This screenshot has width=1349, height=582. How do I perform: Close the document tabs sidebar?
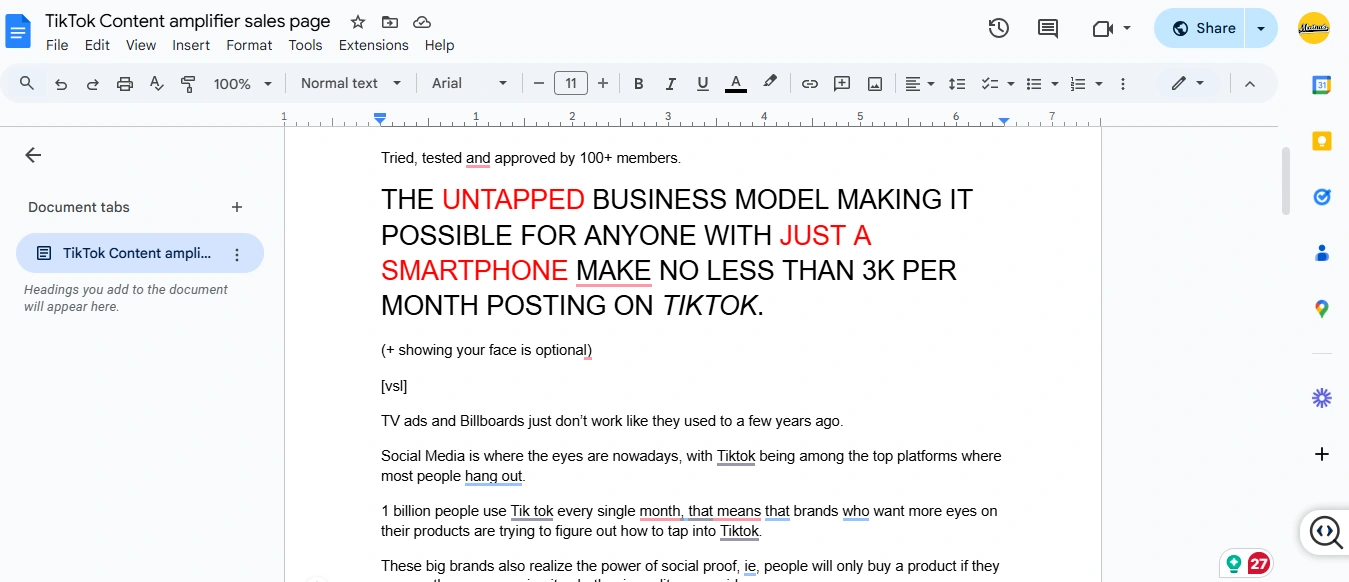pos(33,155)
